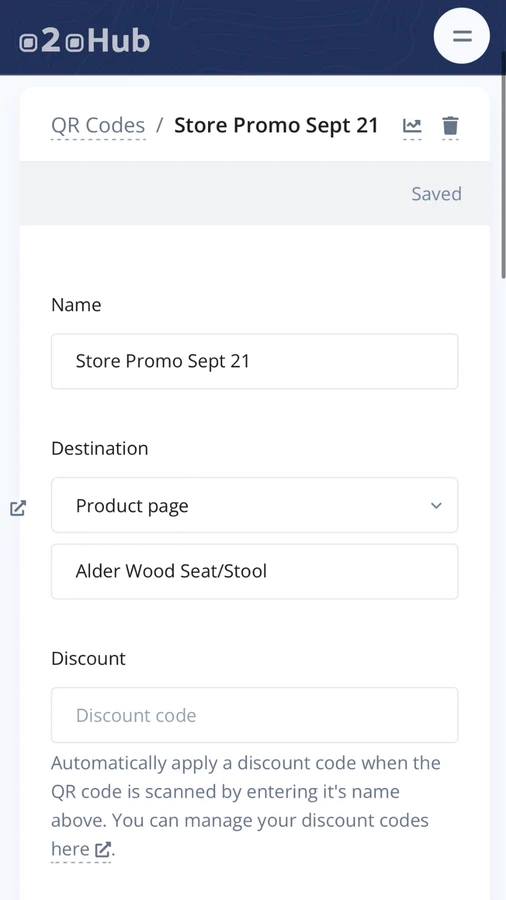The width and height of the screenshot is (506, 900).
Task: Click the chevron in Destination dropdown
Action: (437, 506)
